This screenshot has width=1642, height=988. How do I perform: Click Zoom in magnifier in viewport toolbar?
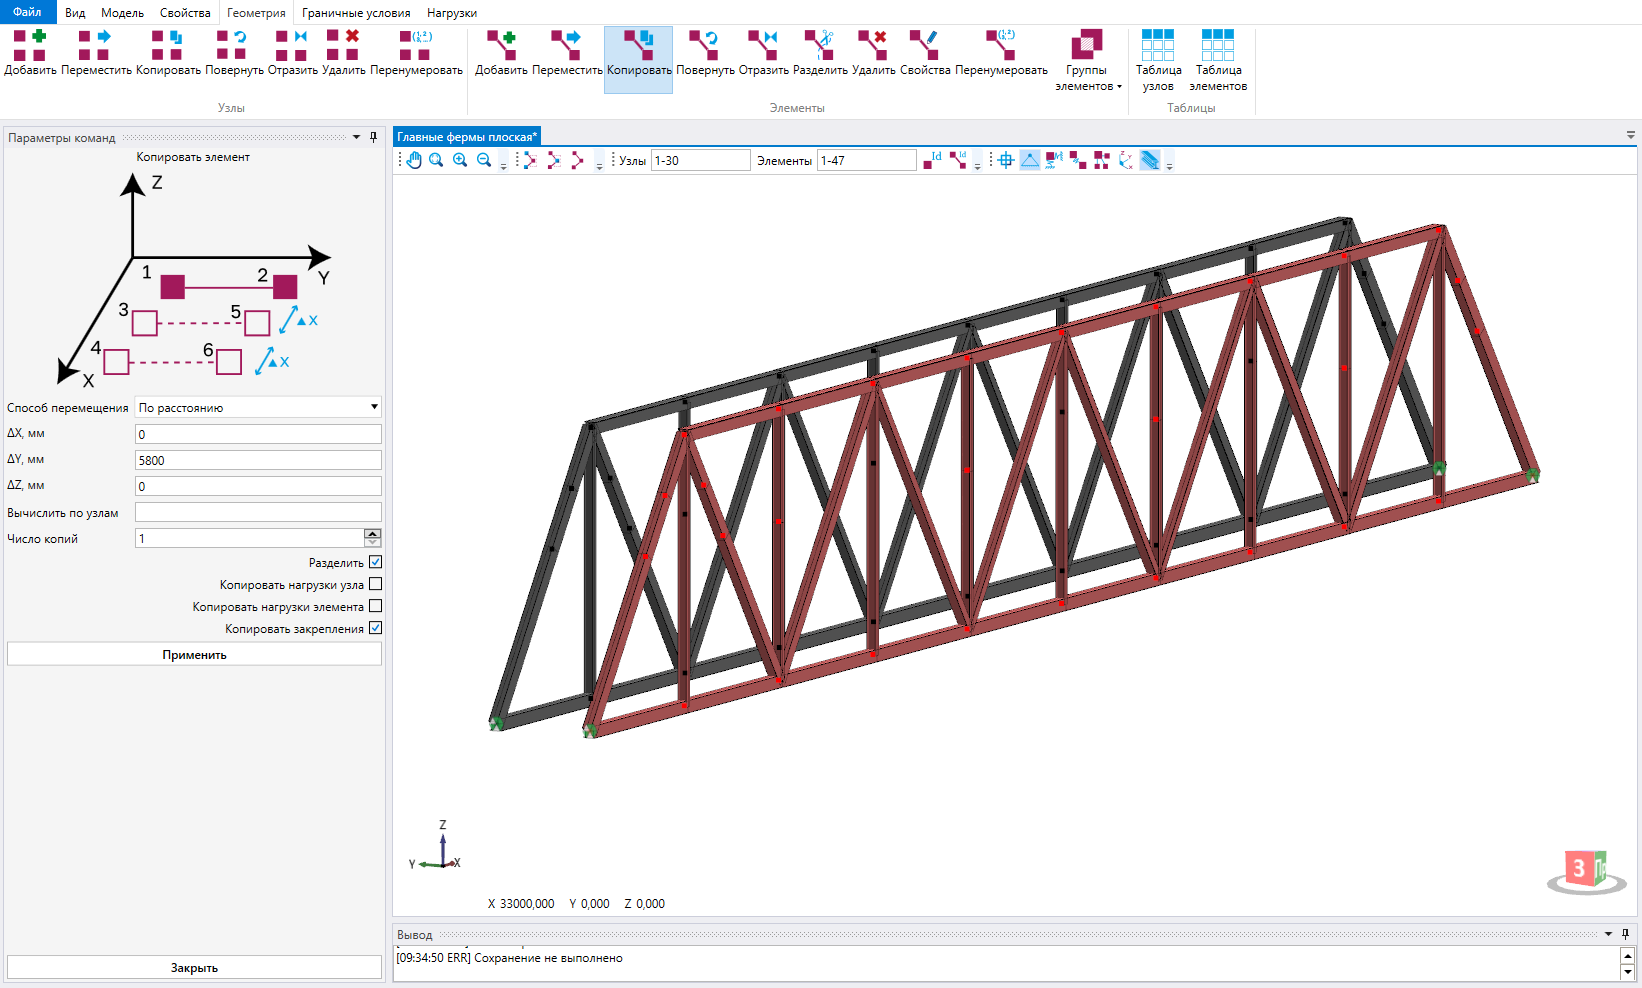(x=460, y=160)
